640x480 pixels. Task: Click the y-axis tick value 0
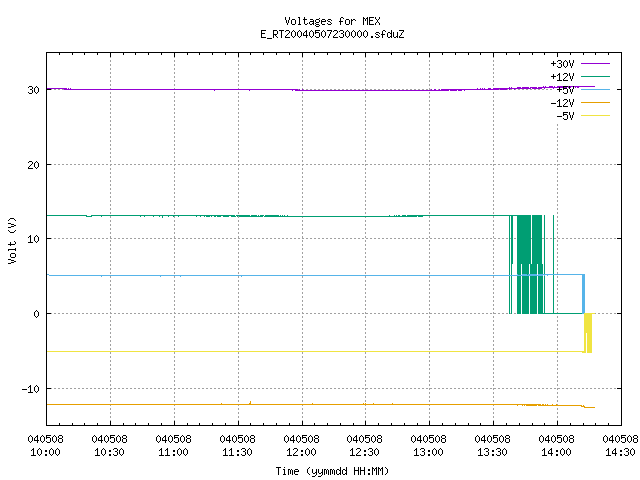click(36, 314)
